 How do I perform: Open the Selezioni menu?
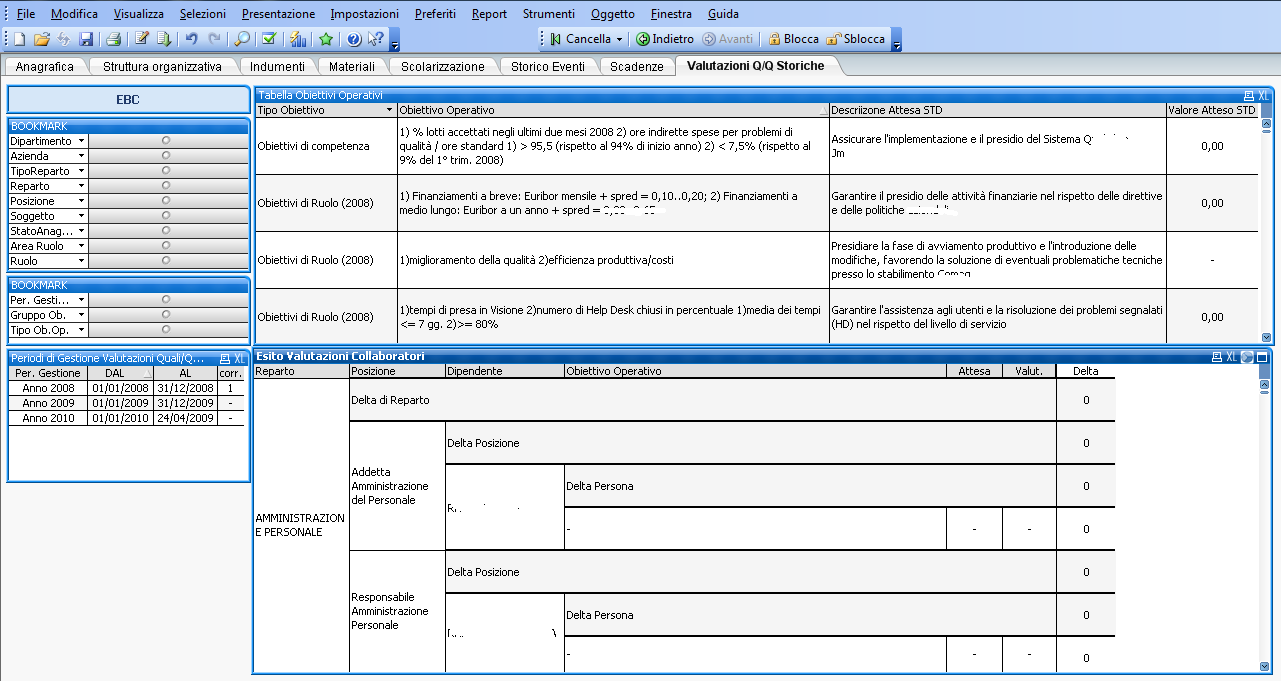click(x=203, y=14)
